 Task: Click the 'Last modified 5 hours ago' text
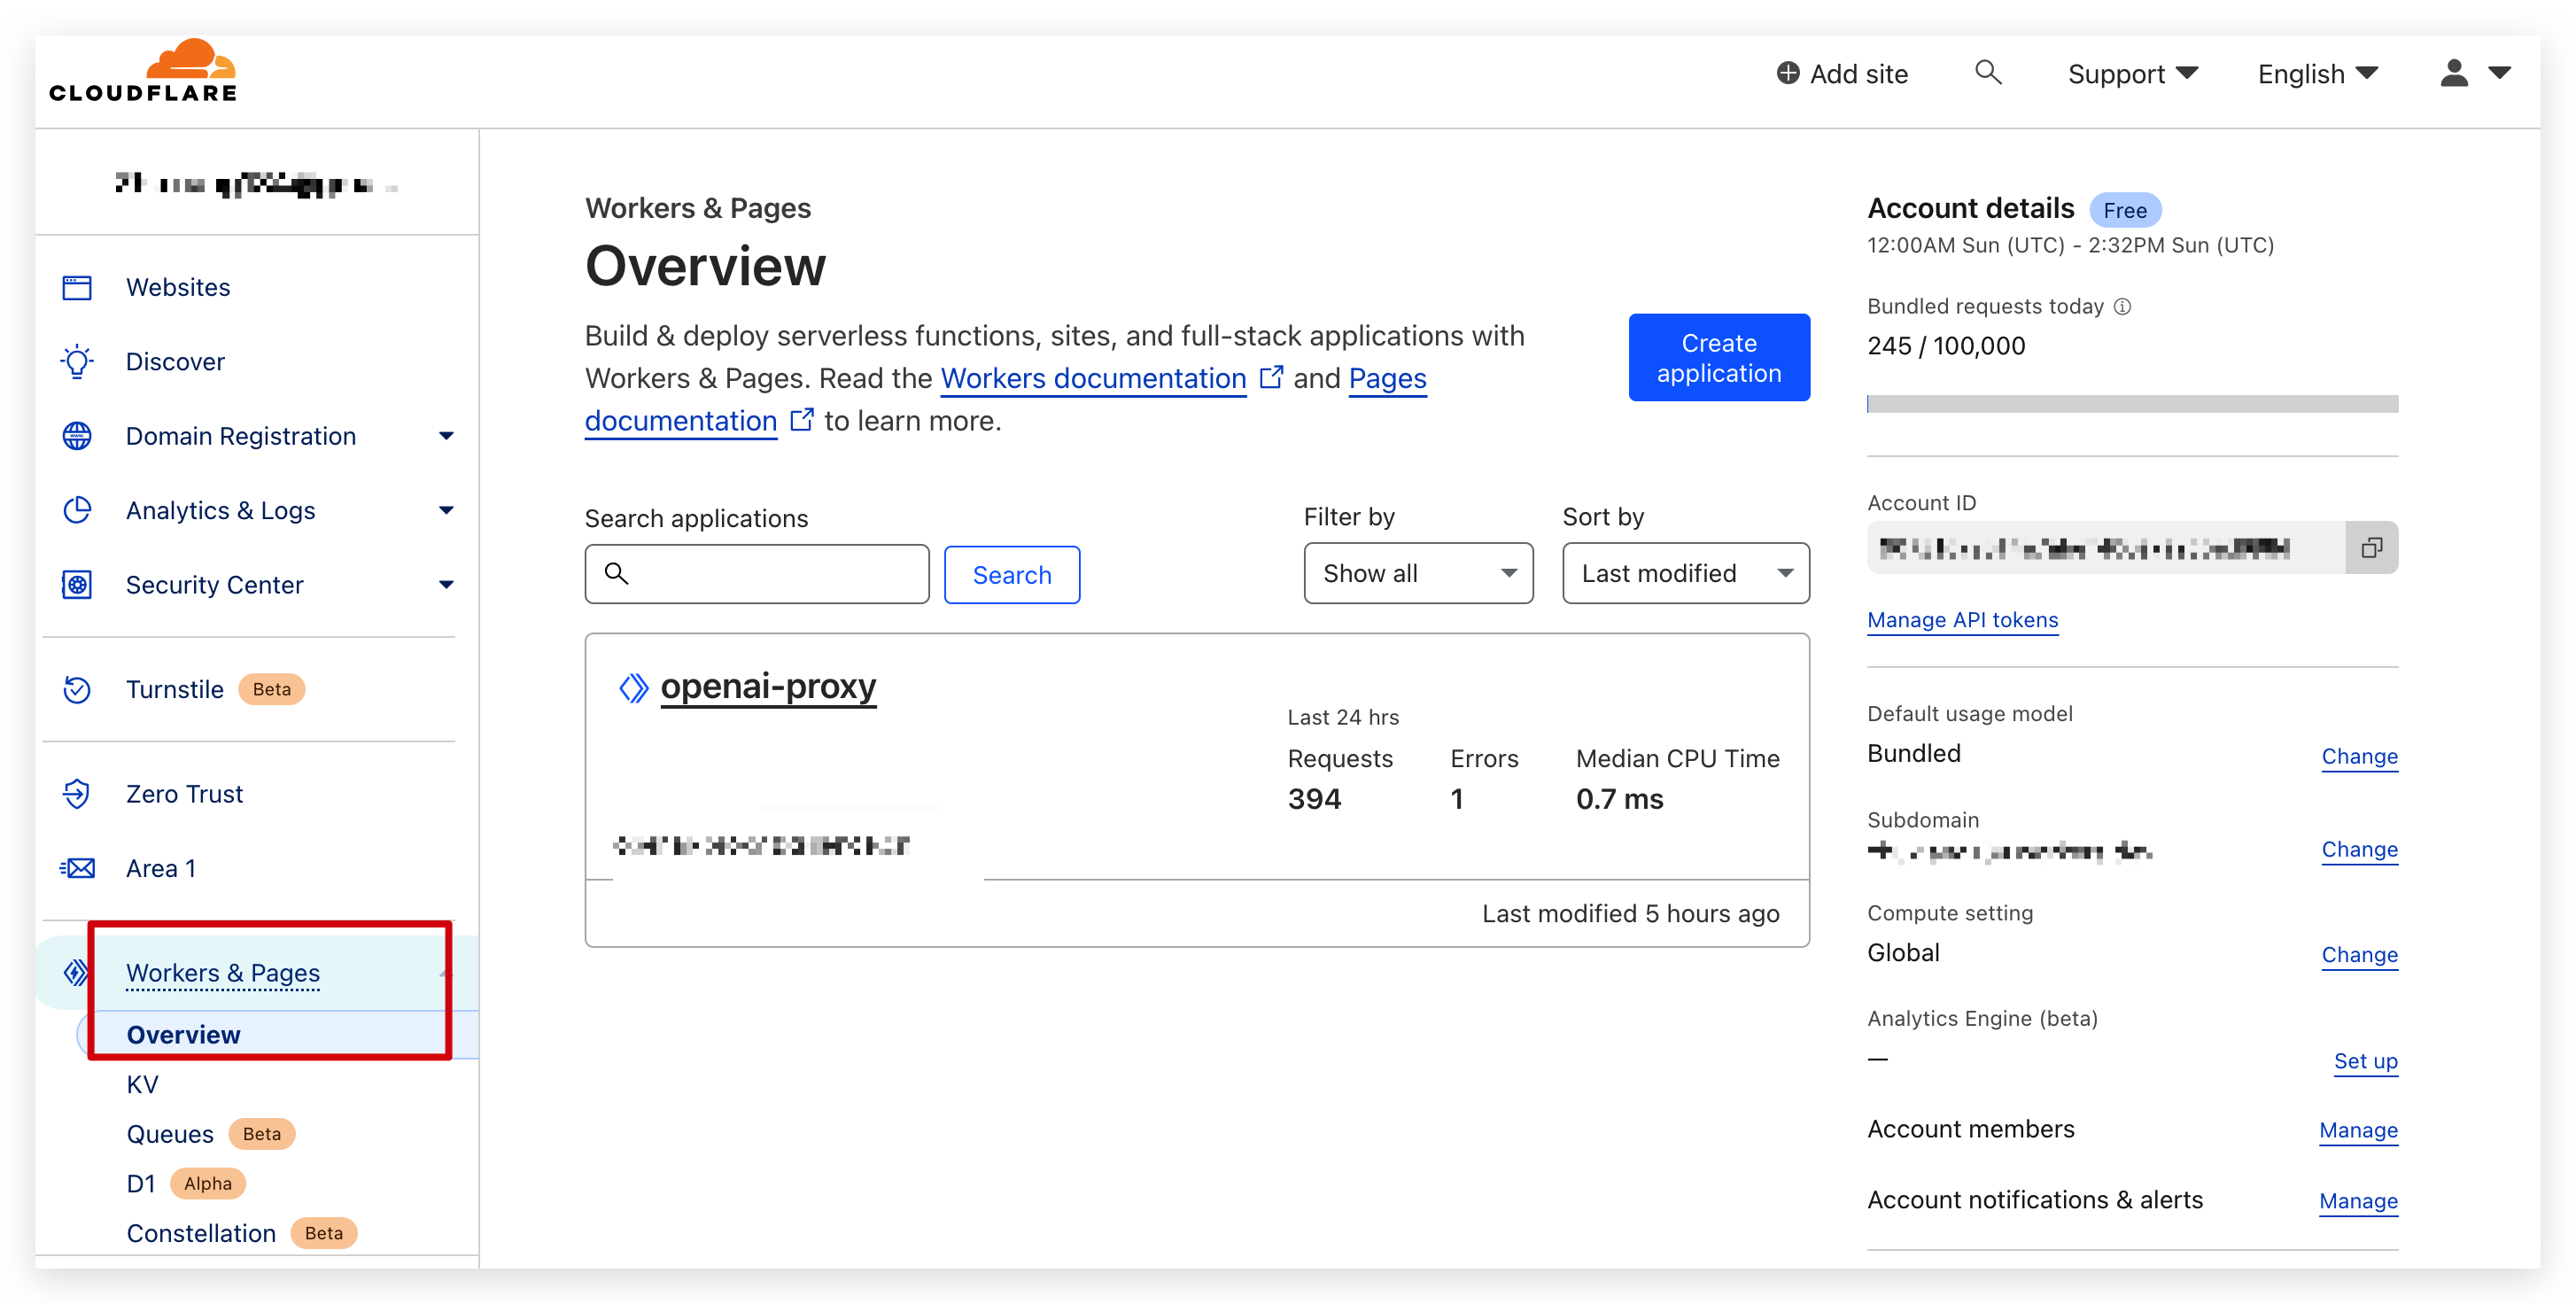[1630, 914]
